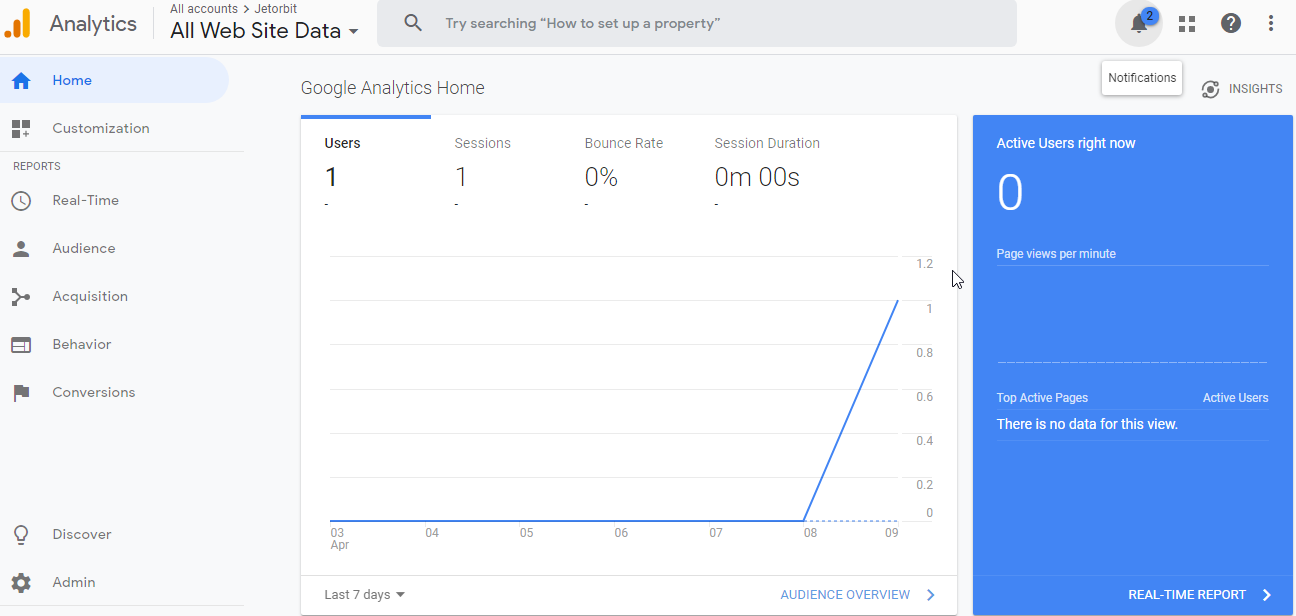Open the Last 7 days date selector
Image resolution: width=1296 pixels, height=616 pixels.
364,594
